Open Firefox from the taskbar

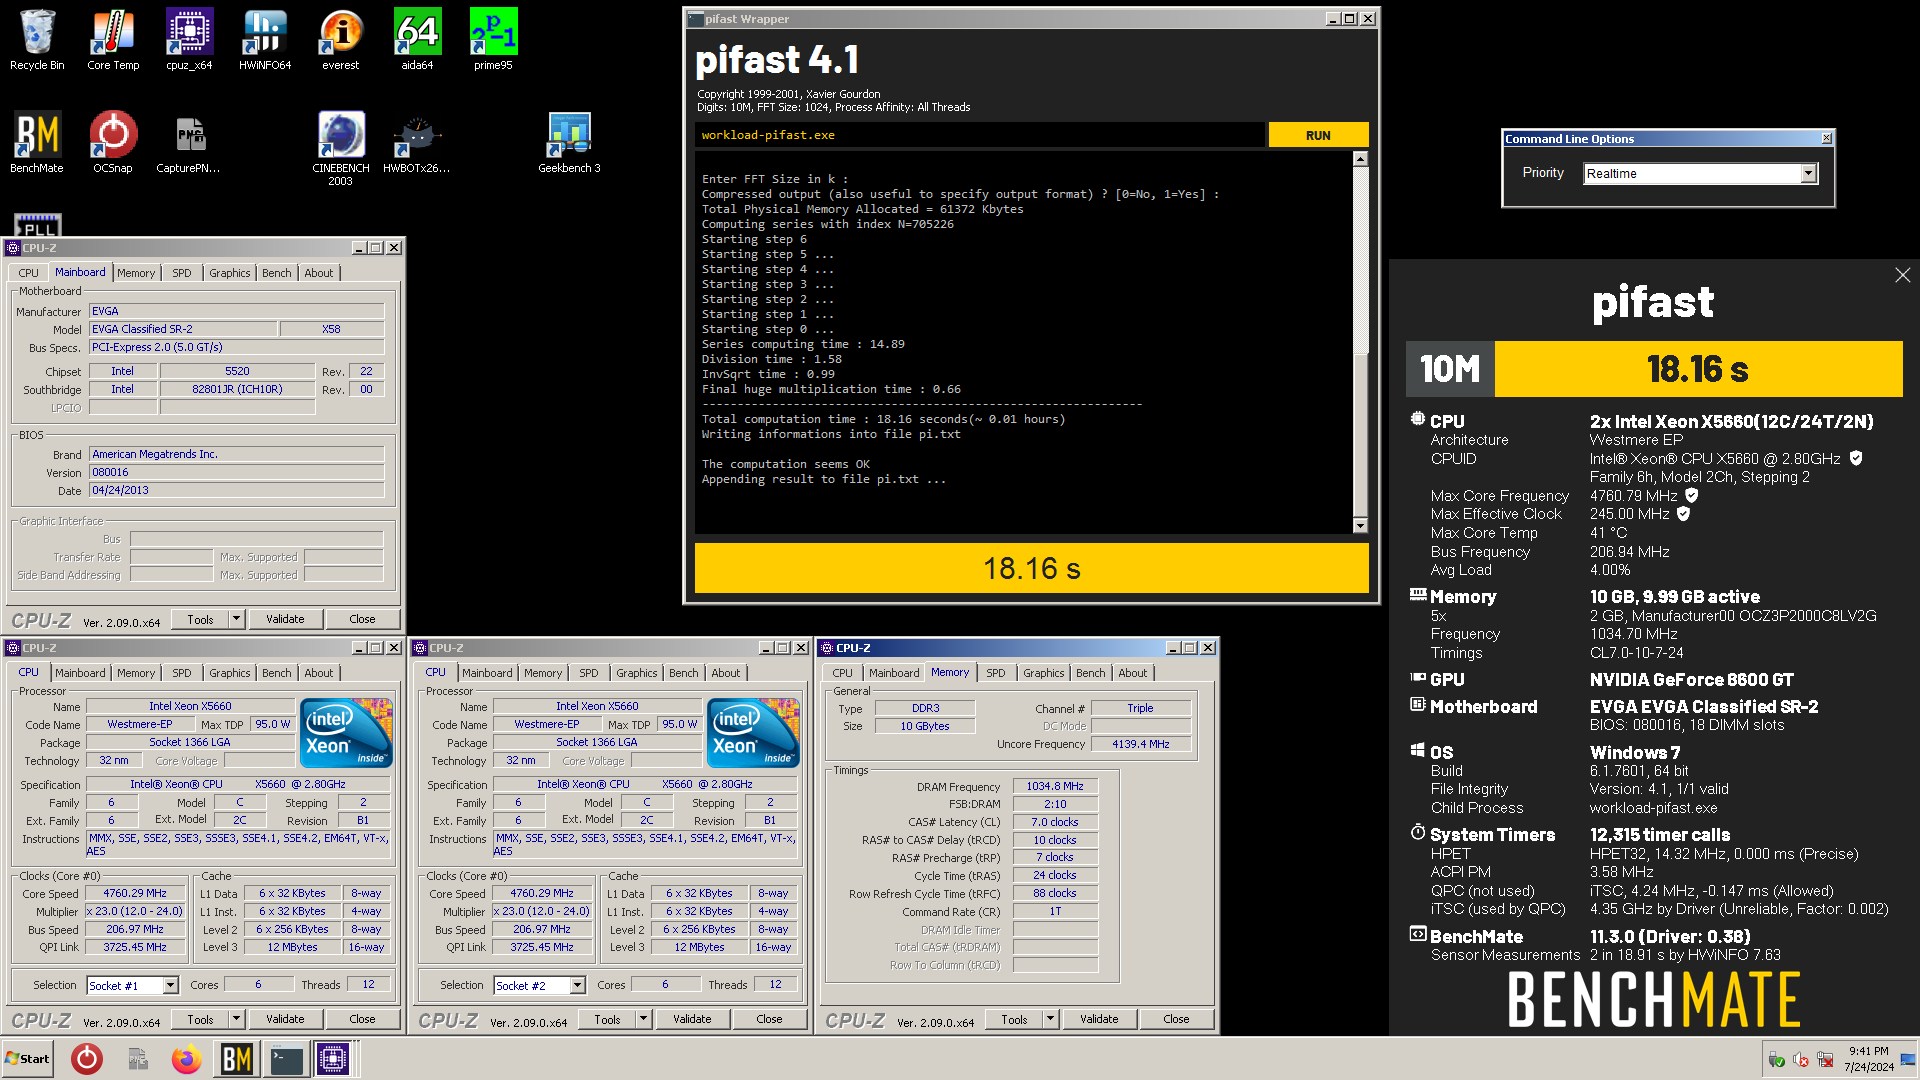coord(186,1059)
